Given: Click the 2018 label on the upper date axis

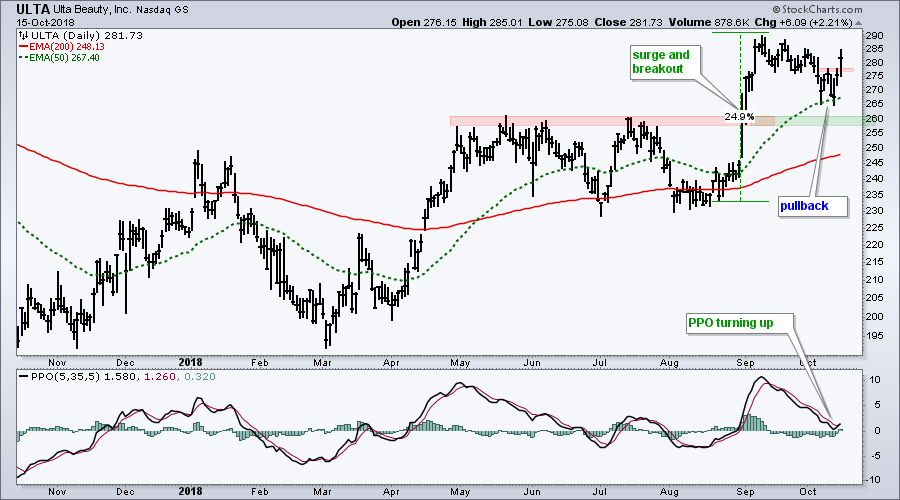Looking at the screenshot, I should (x=190, y=362).
